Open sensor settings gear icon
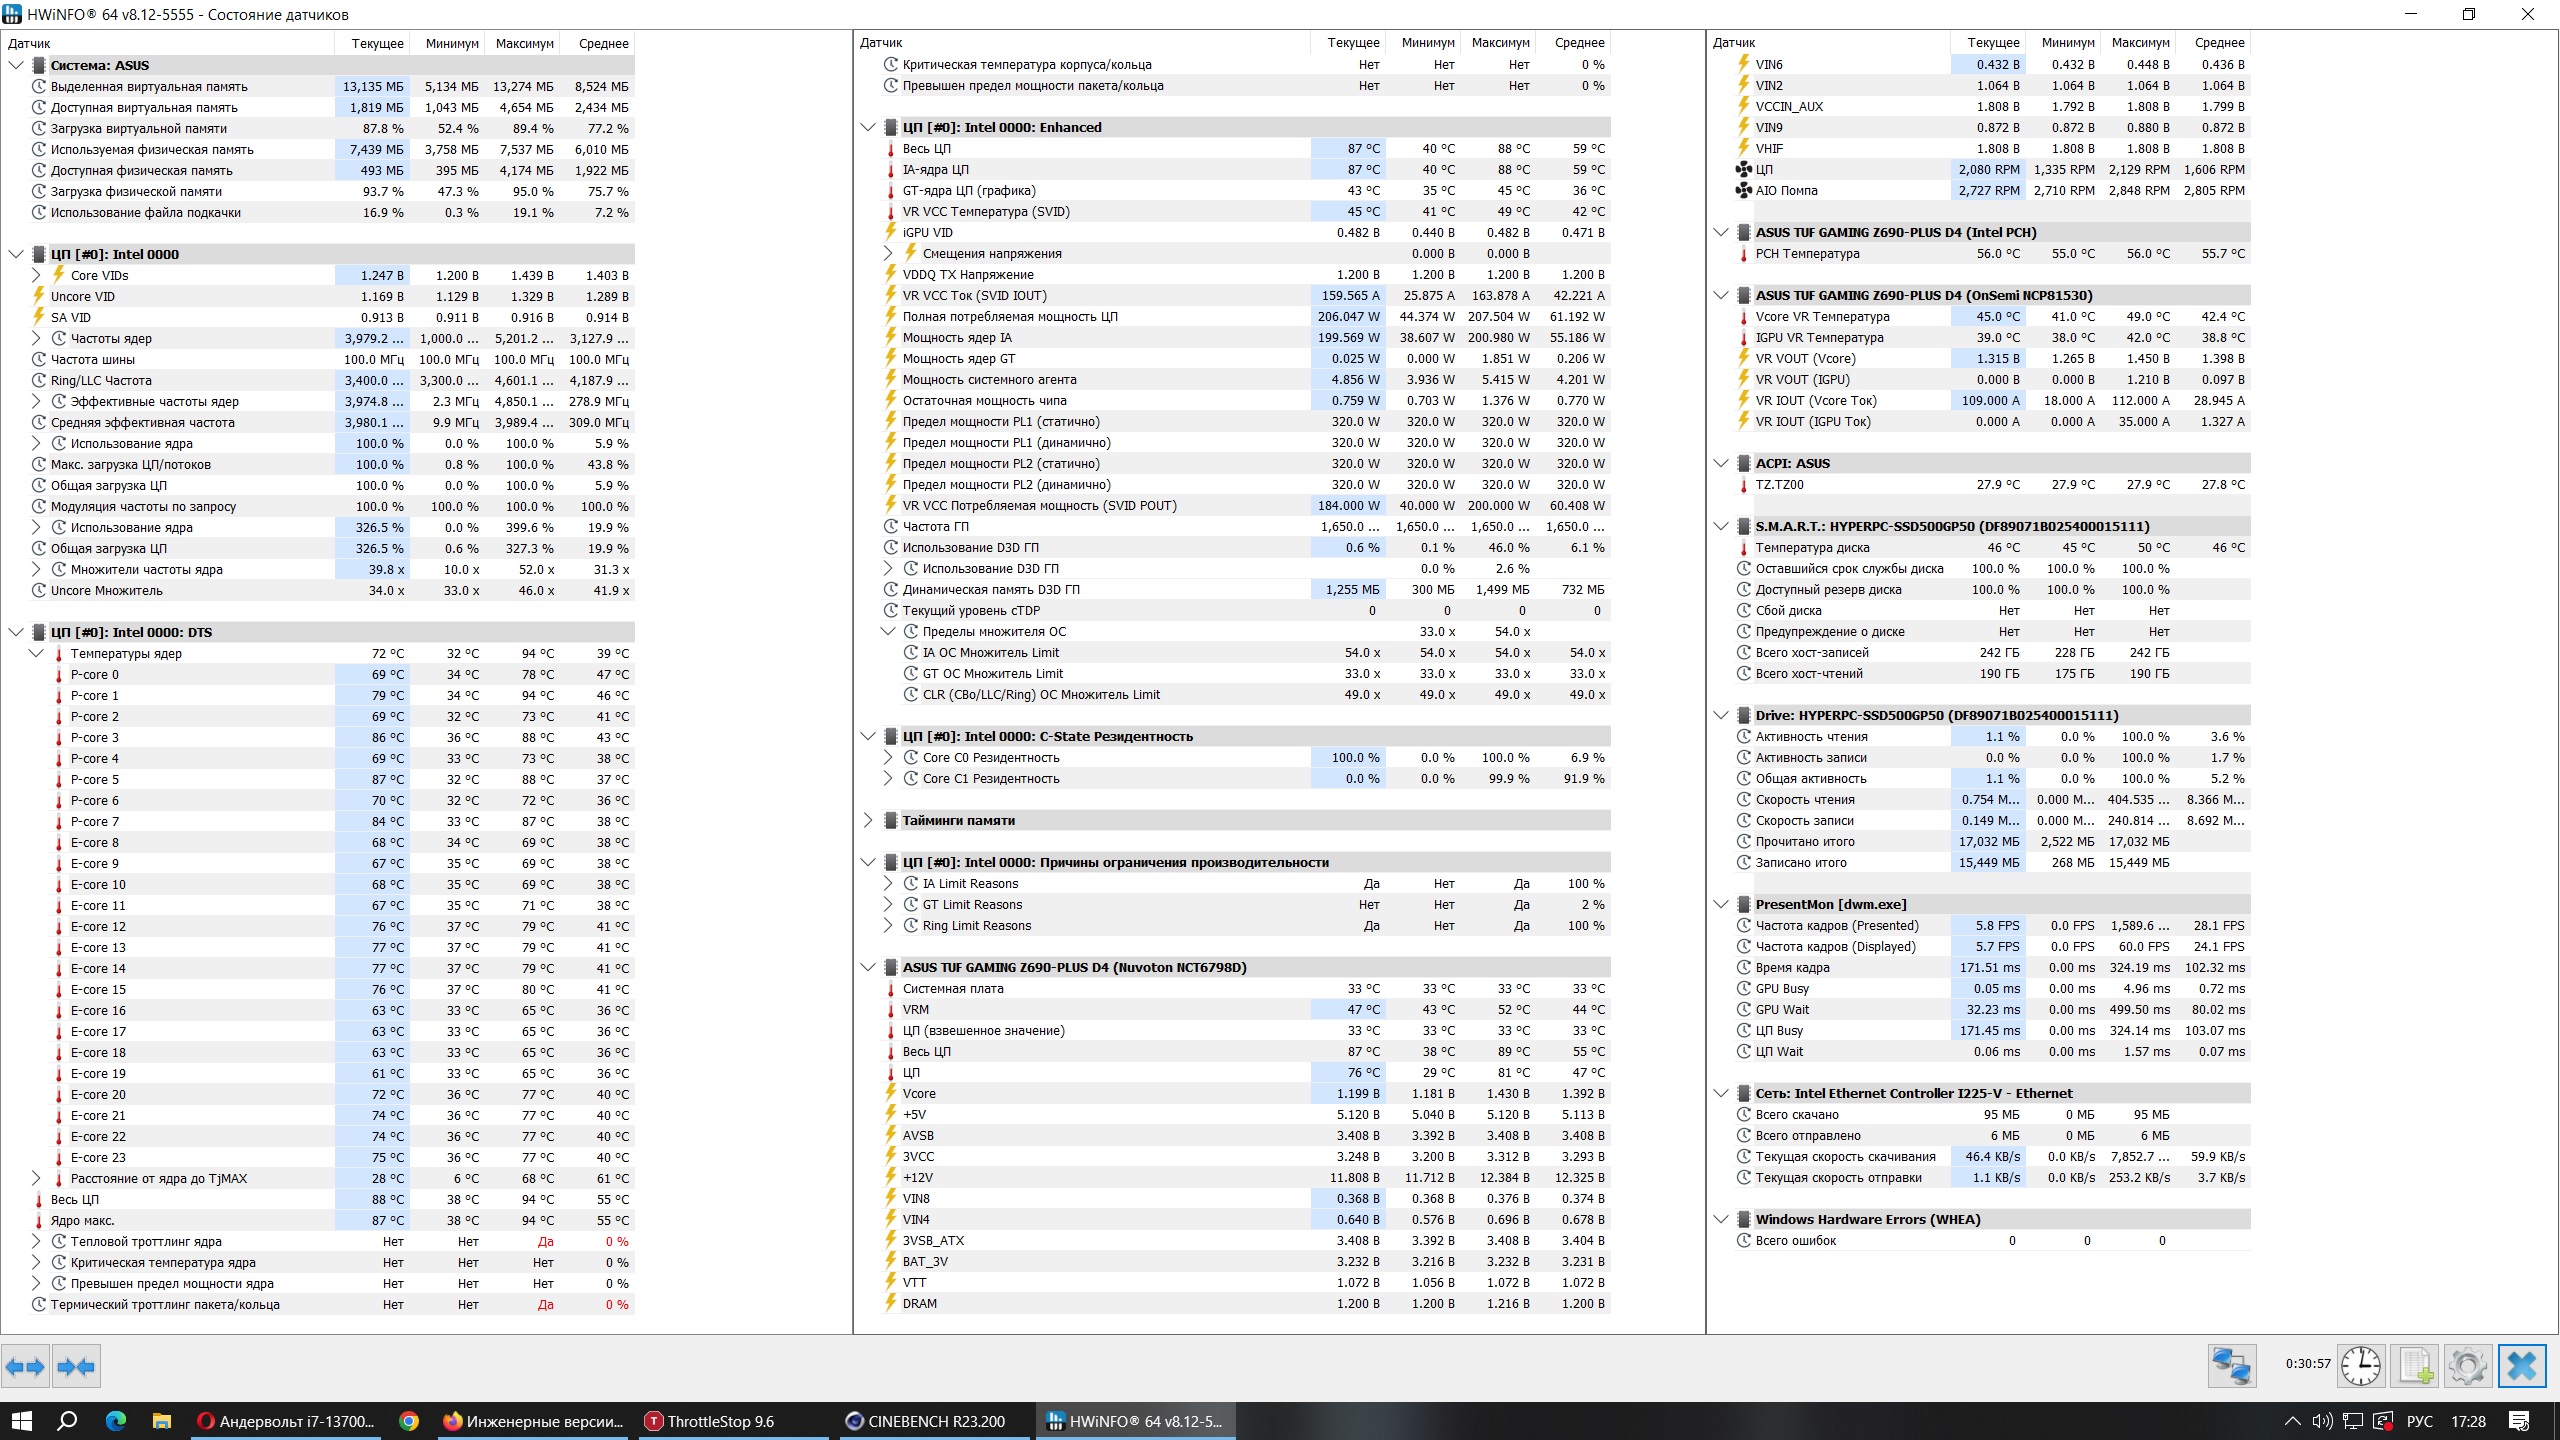The width and height of the screenshot is (2560, 1440). [2467, 1366]
